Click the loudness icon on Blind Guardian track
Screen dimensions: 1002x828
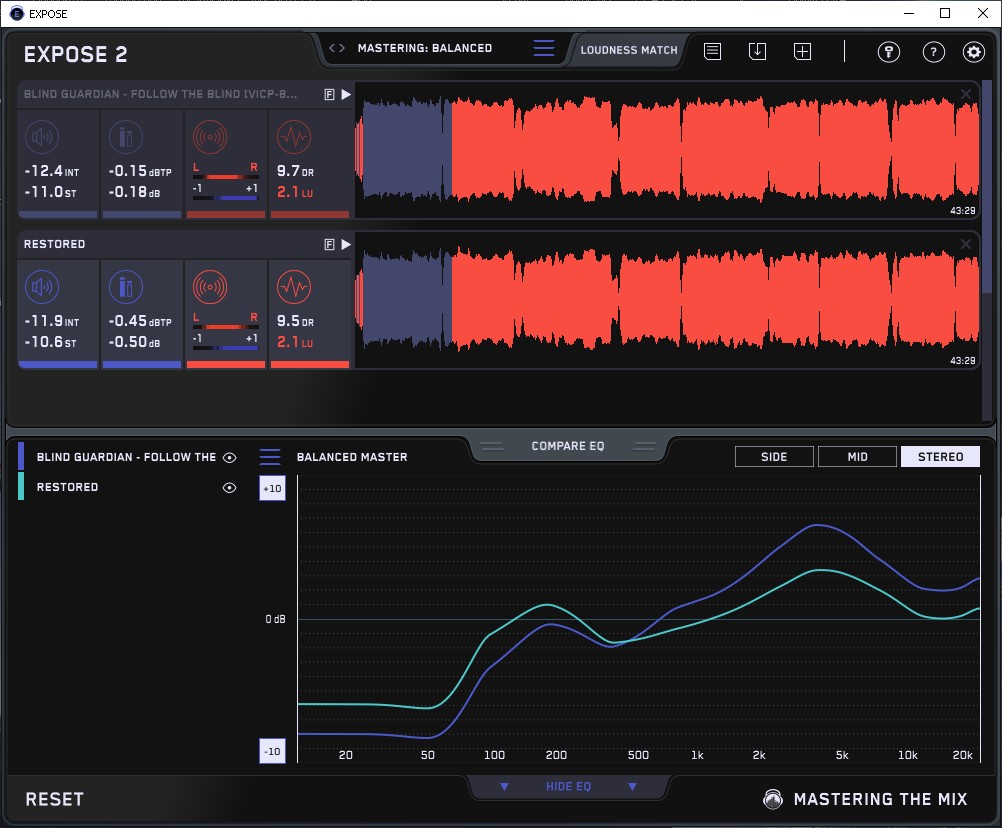click(42, 137)
